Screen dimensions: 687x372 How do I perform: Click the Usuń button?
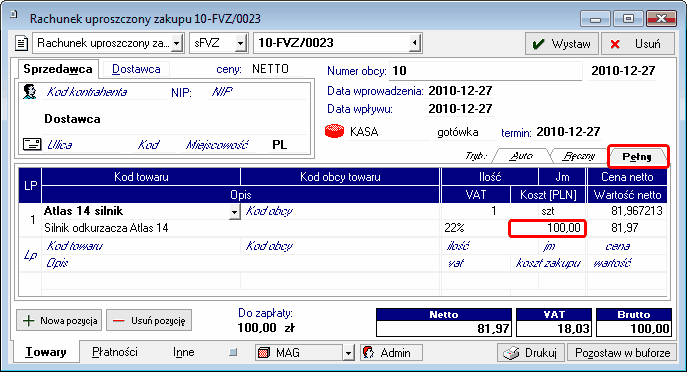[x=638, y=44]
